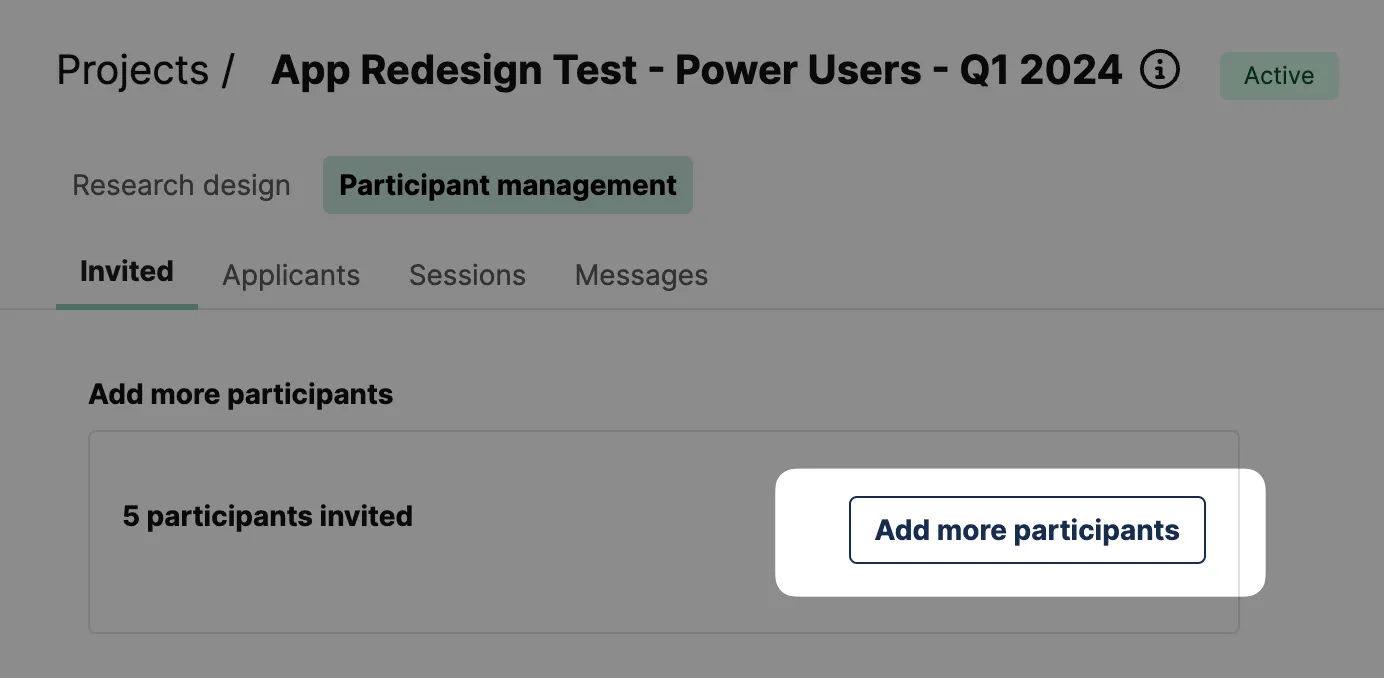View the Messages sub-tab
The width and height of the screenshot is (1384, 678).
click(x=641, y=275)
